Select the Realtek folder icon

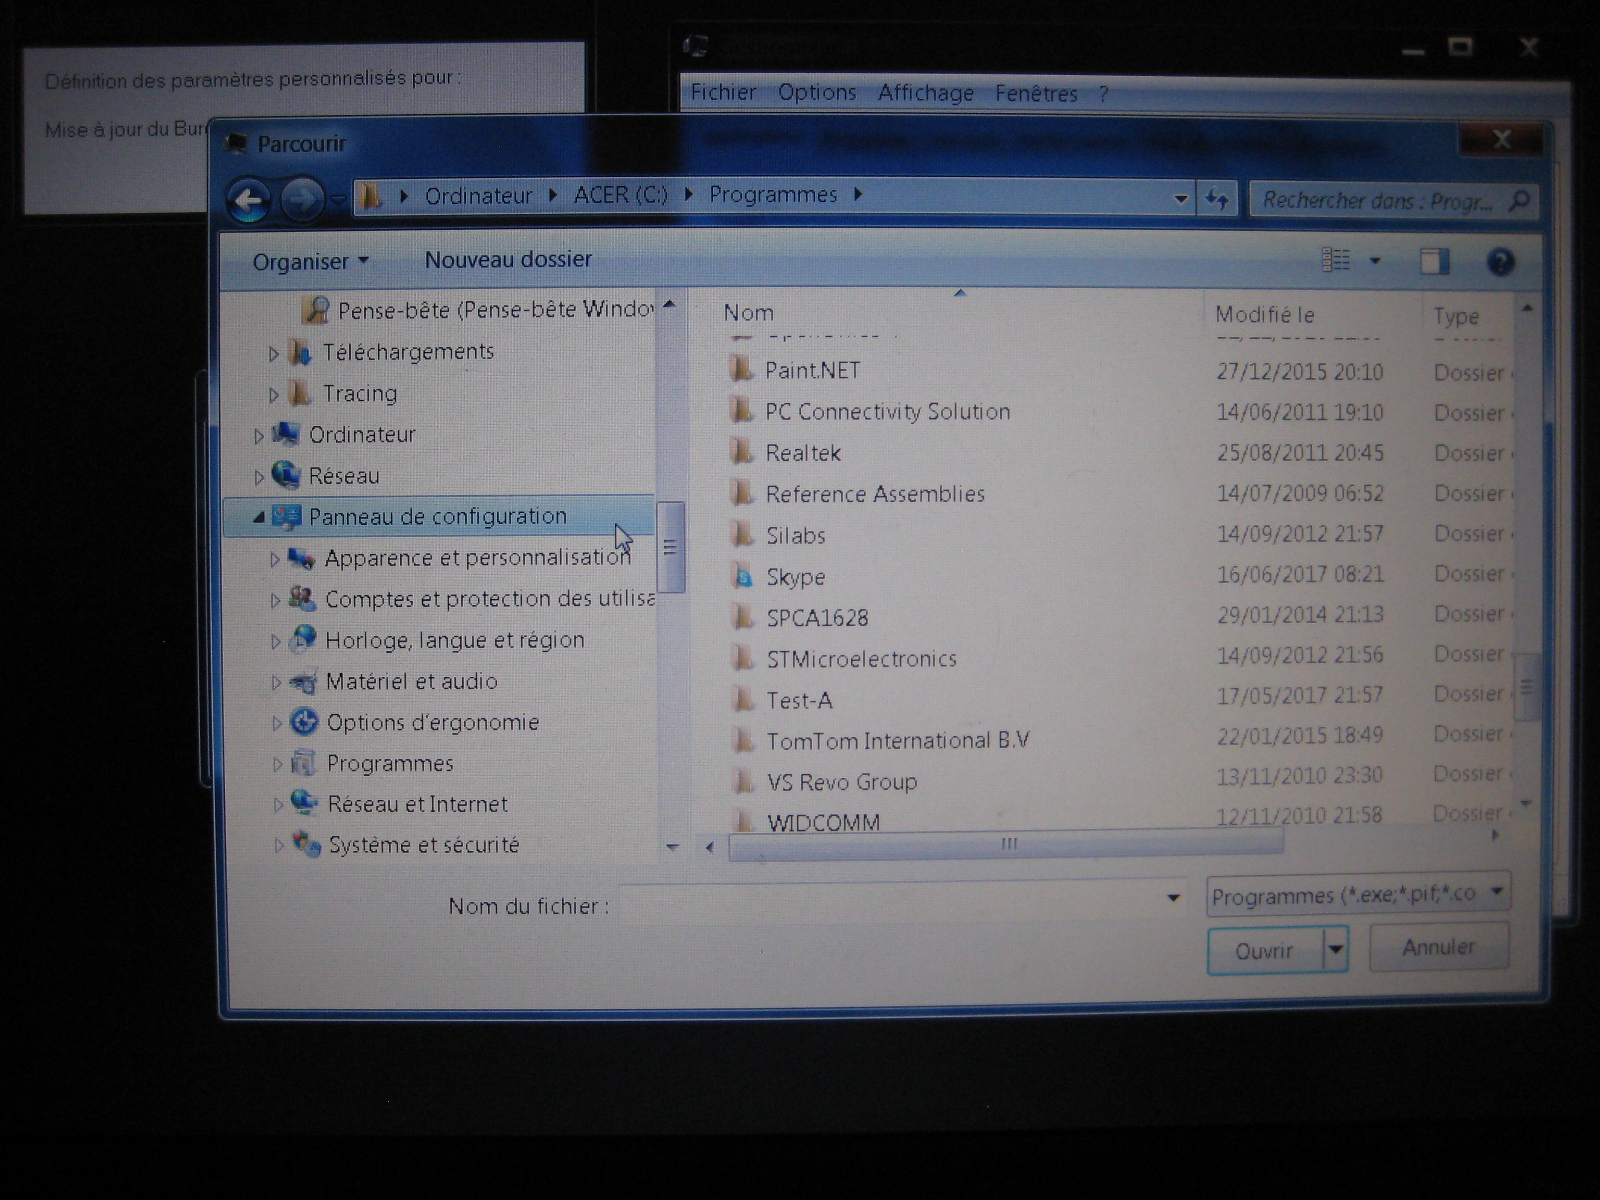click(741, 452)
